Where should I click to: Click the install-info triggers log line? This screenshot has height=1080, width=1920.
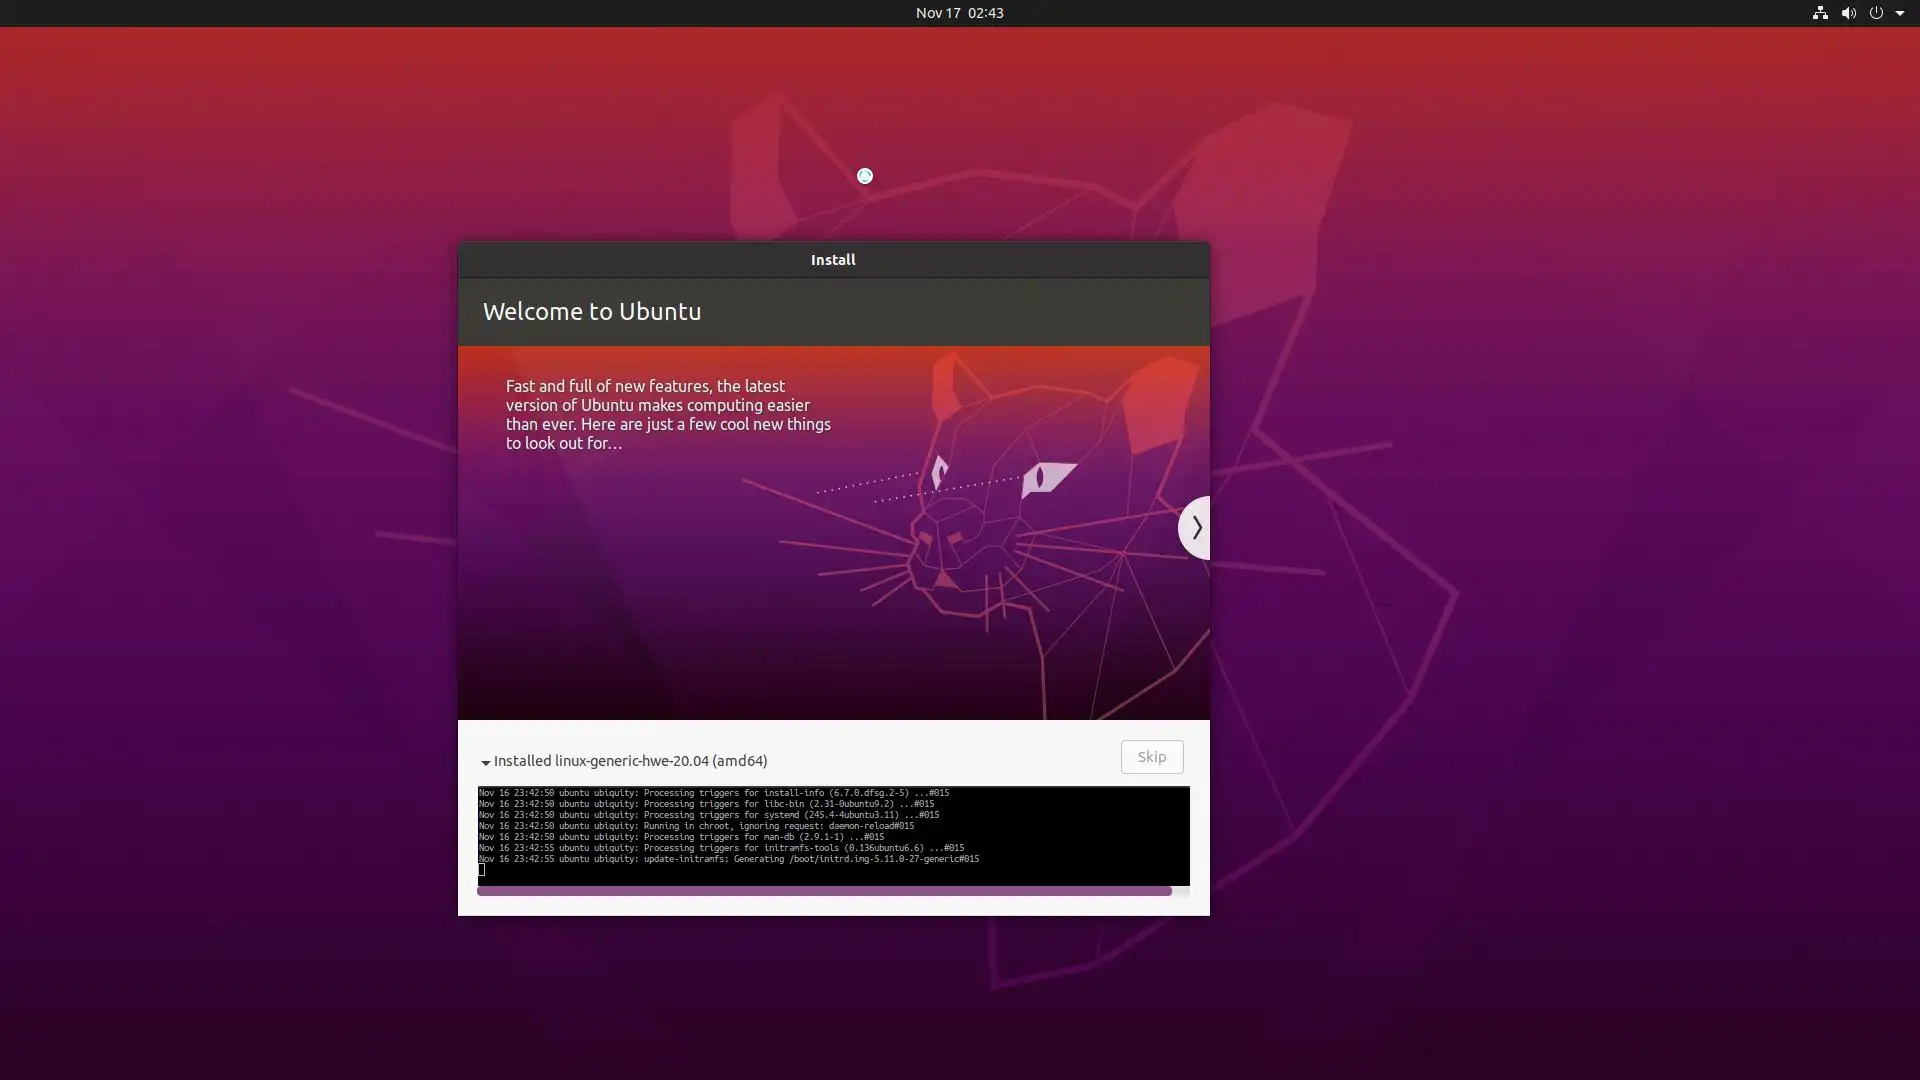[x=713, y=793]
